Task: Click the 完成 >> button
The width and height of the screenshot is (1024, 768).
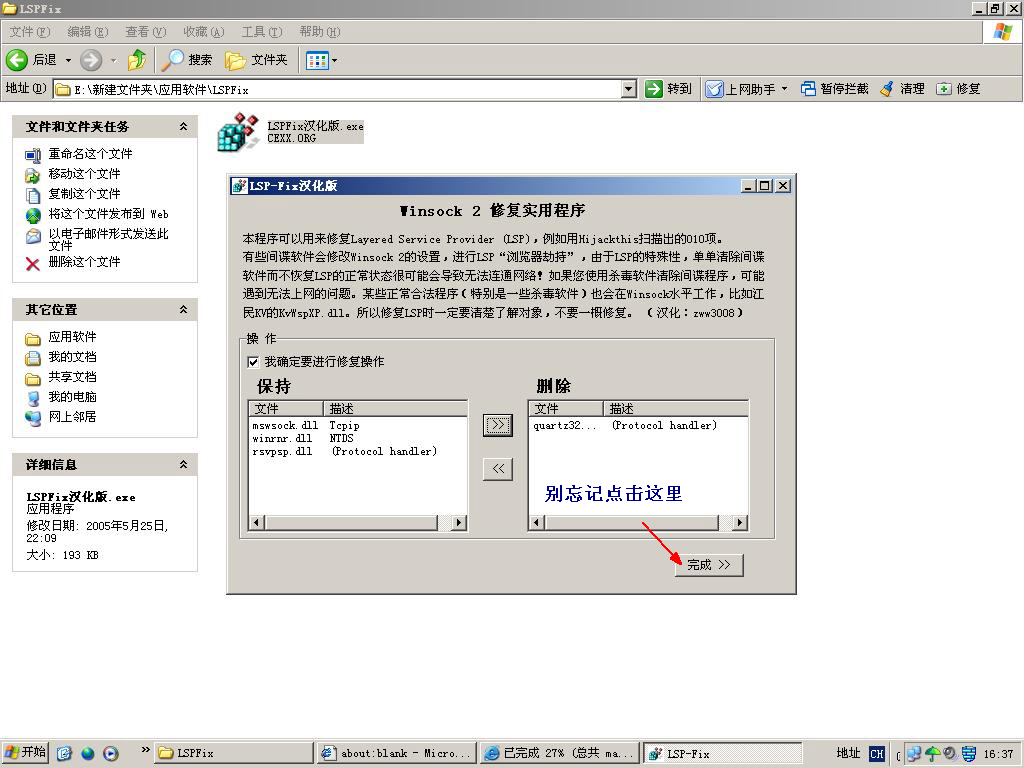Action: coord(709,565)
